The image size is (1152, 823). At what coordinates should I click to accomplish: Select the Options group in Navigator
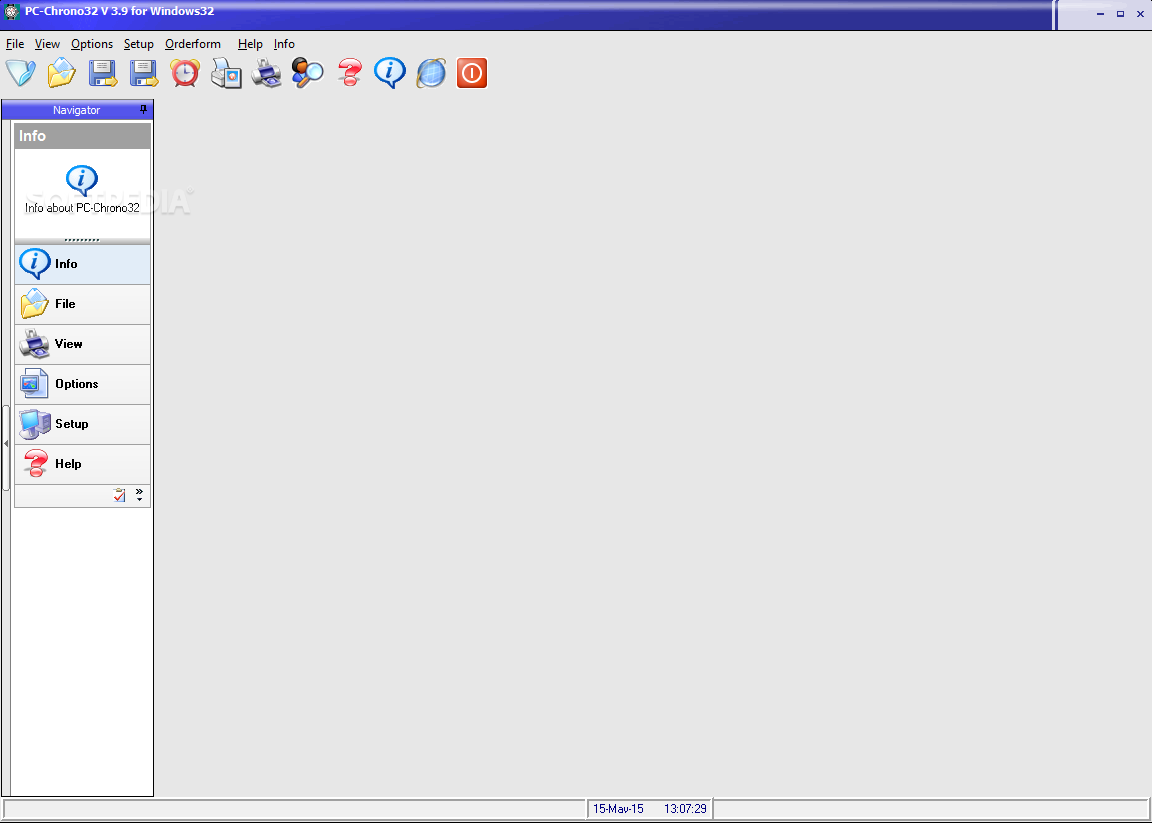(82, 384)
